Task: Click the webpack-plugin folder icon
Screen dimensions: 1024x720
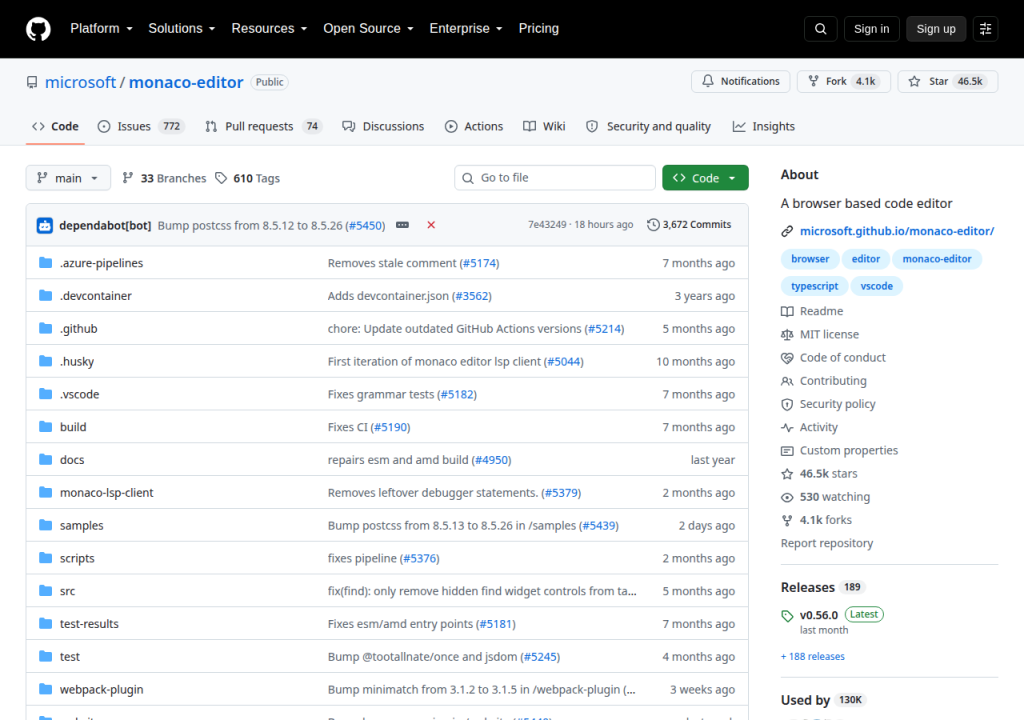Action: coord(45,689)
